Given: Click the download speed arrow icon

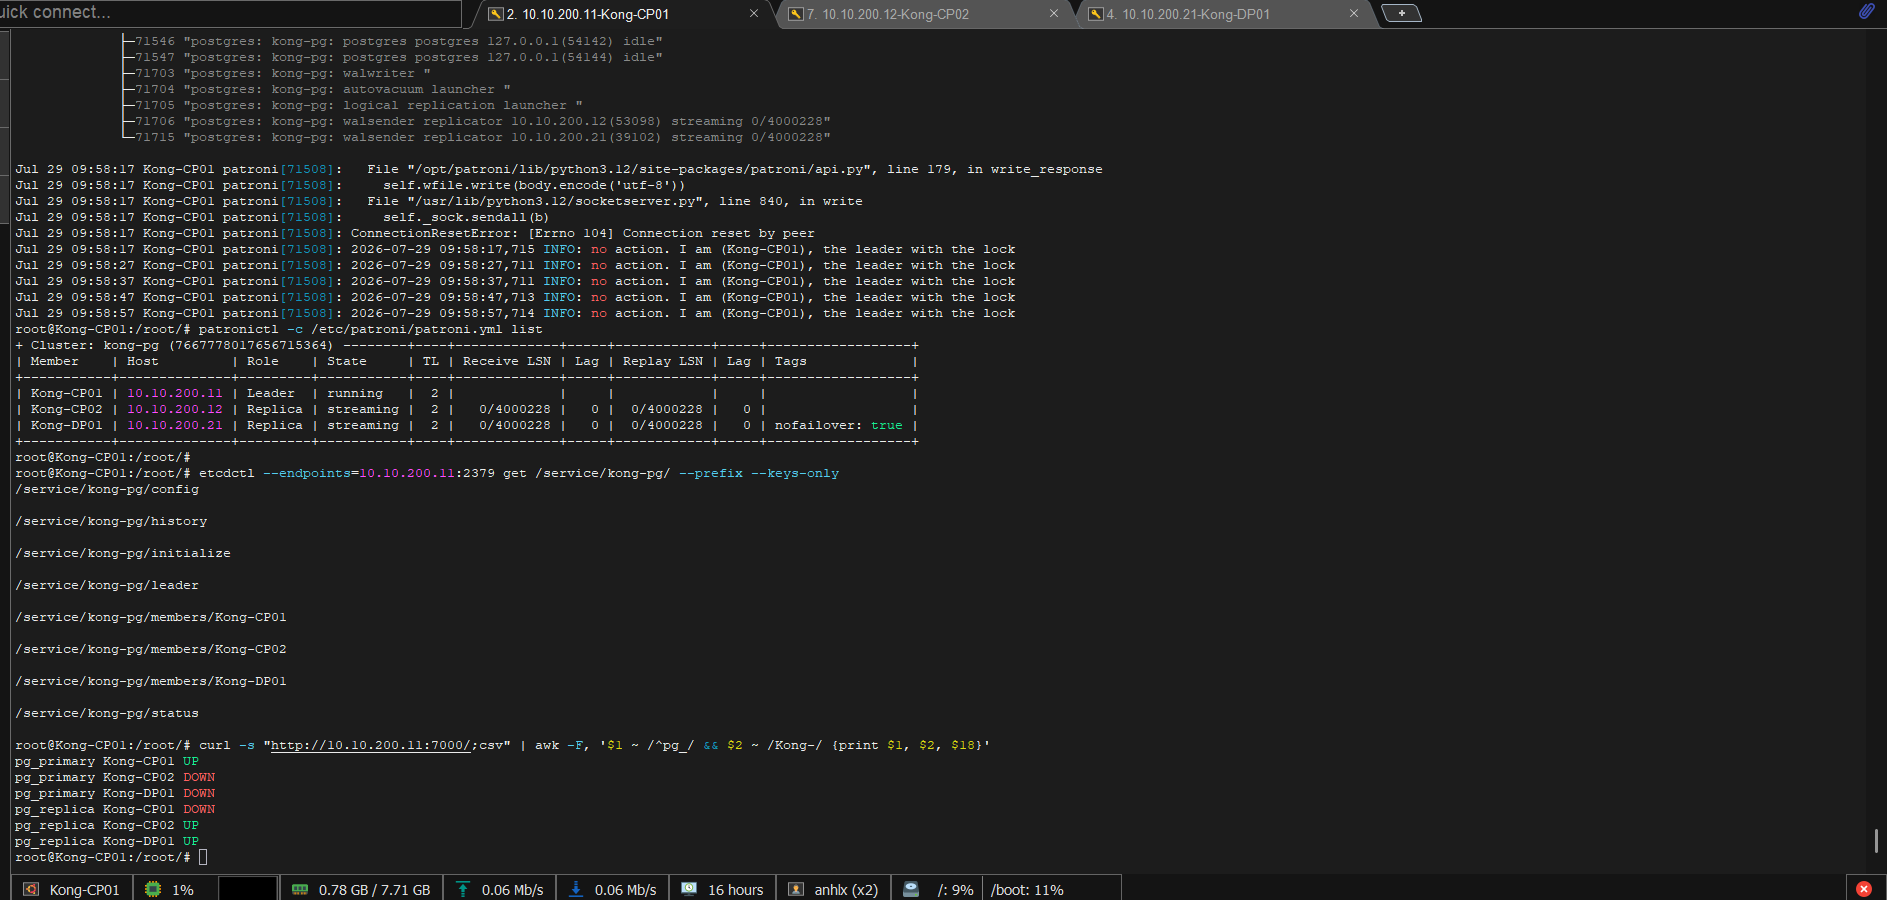Looking at the screenshot, I should [x=576, y=889].
